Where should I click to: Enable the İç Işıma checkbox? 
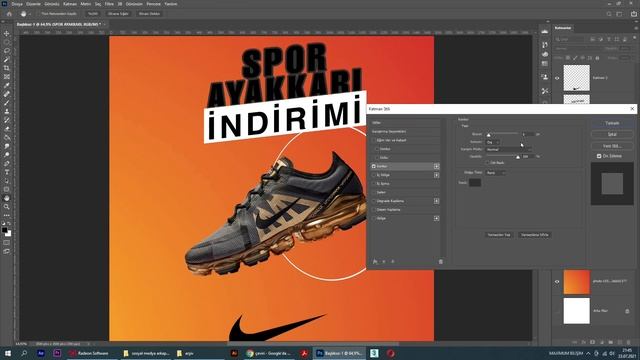[373, 184]
